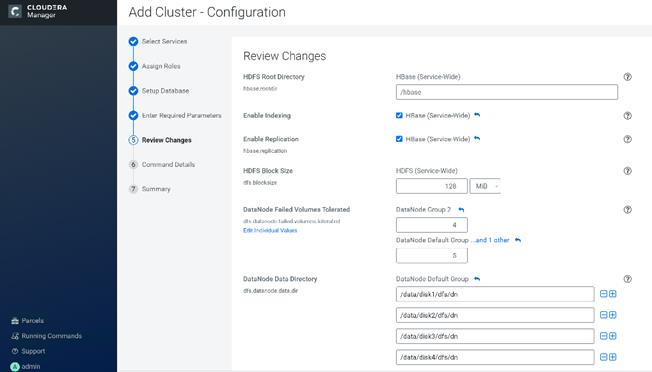Uncheck Enable Indexing HBase checkbox

399,116
